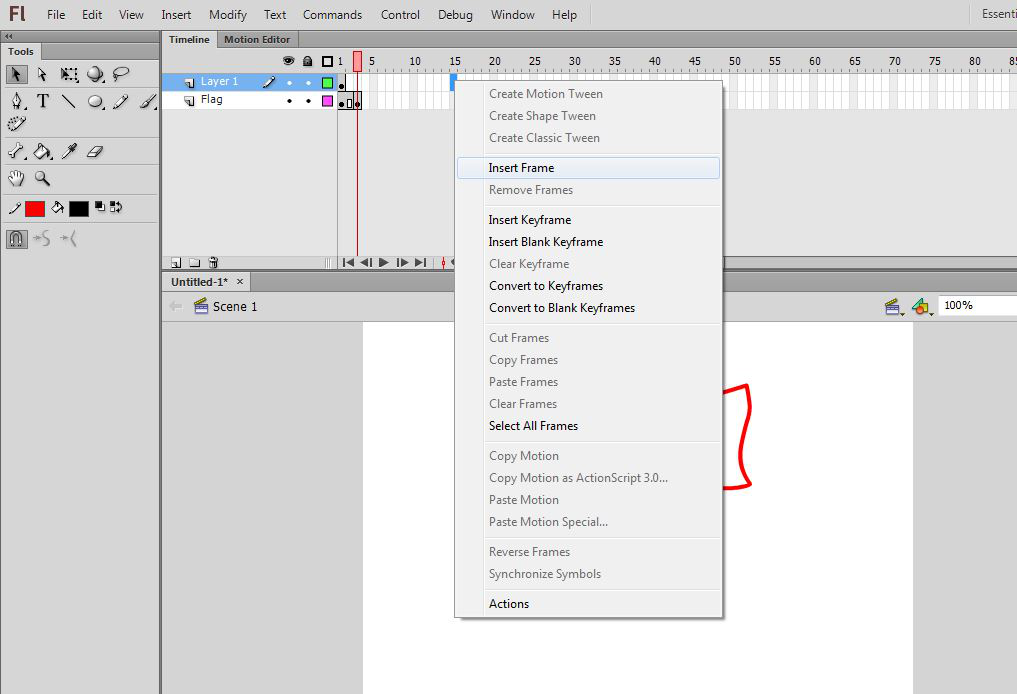Select the Selection (black arrow) tool

click(x=16, y=75)
